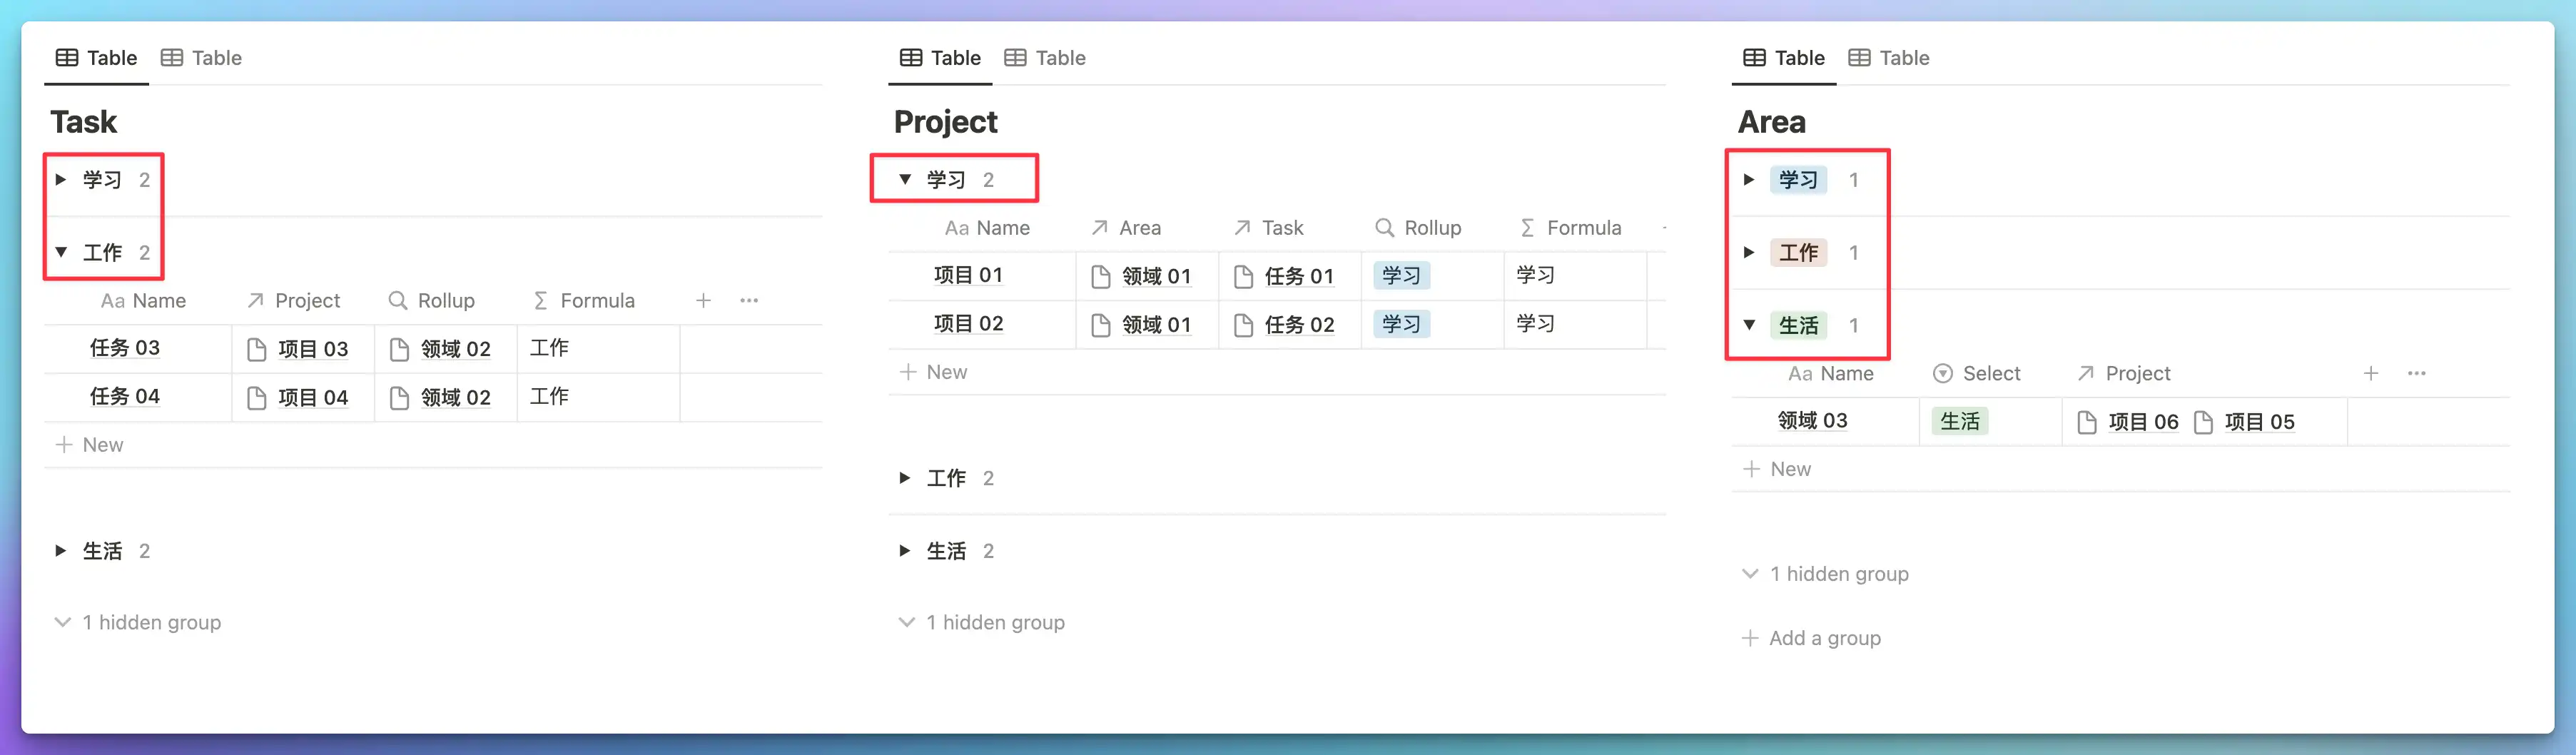Open 项目 06 relation in Area table

click(x=2141, y=422)
